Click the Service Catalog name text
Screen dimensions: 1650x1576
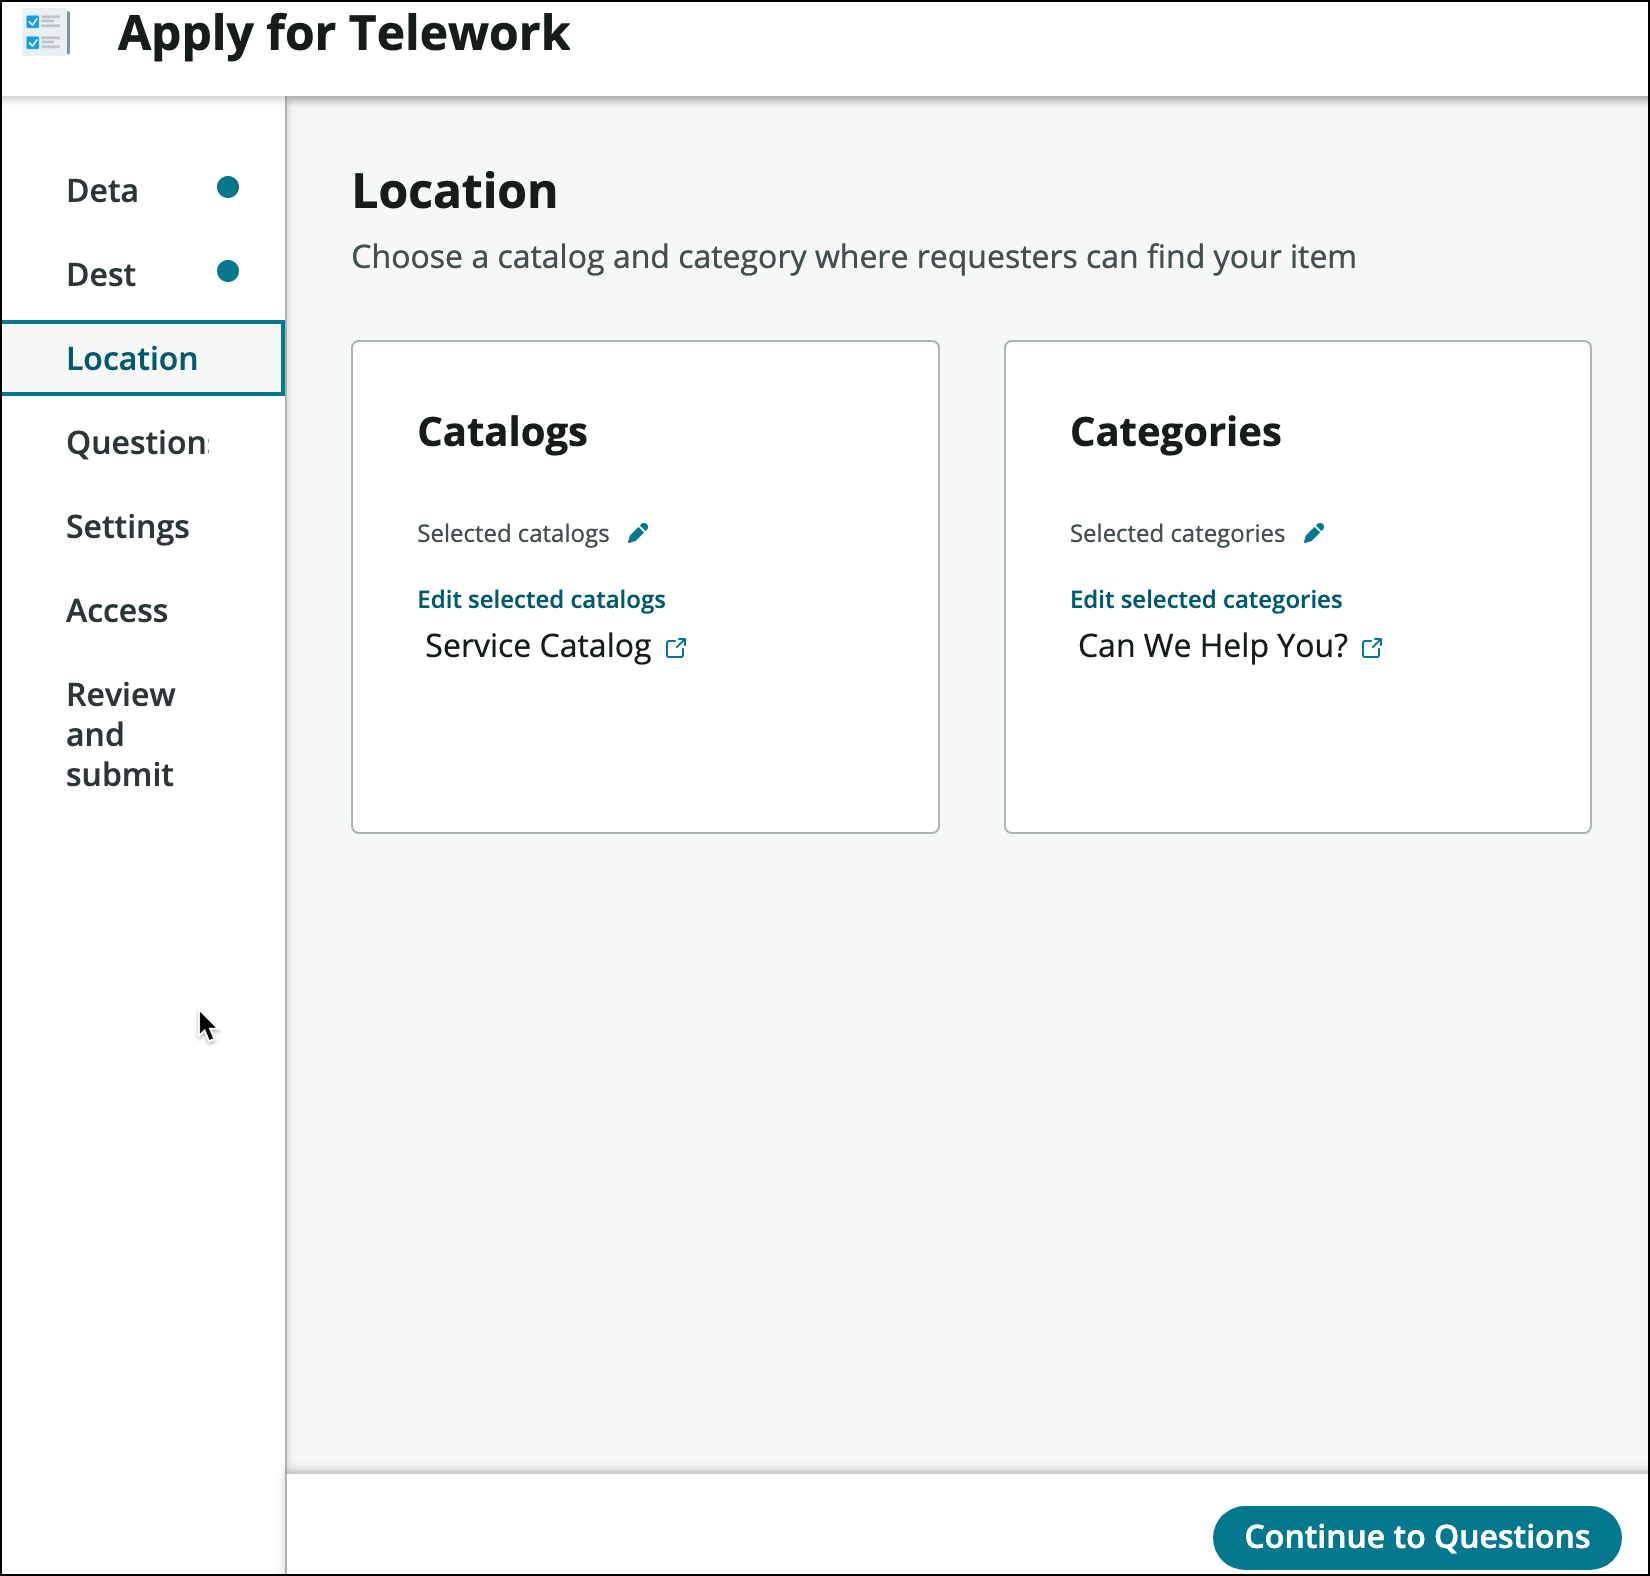click(x=538, y=646)
